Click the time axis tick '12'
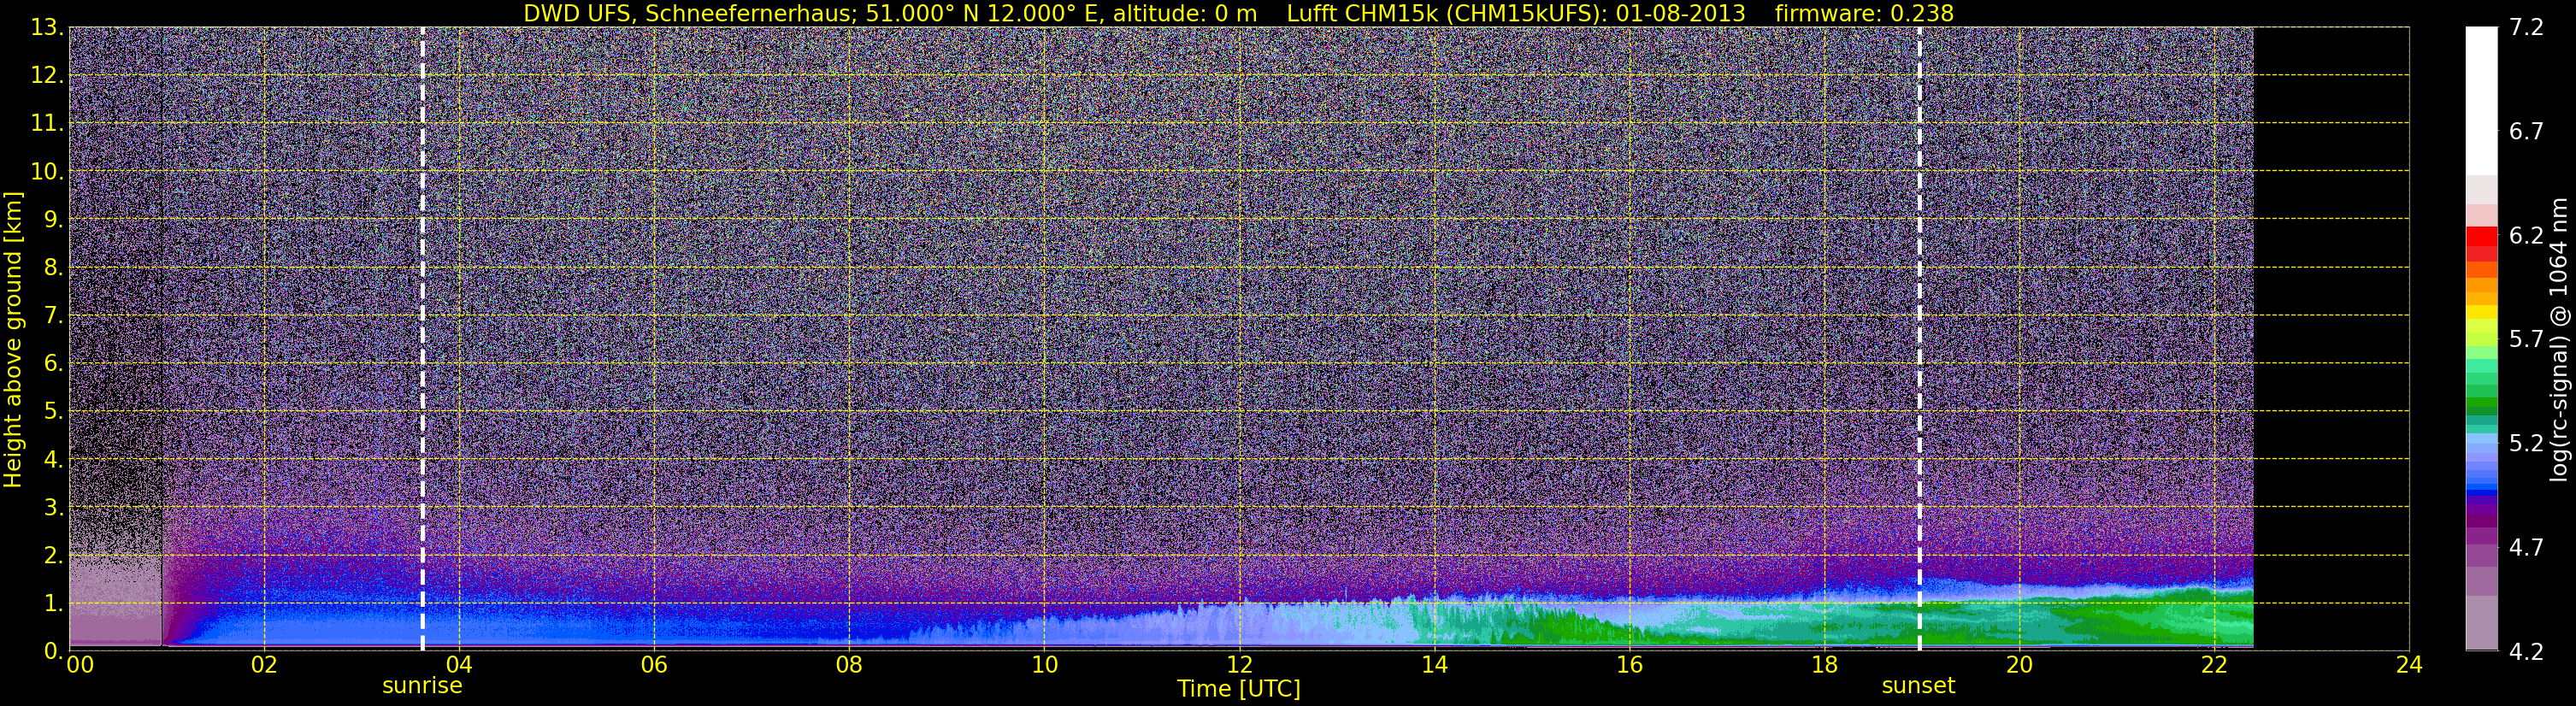The width and height of the screenshot is (2576, 706). click(x=1239, y=665)
